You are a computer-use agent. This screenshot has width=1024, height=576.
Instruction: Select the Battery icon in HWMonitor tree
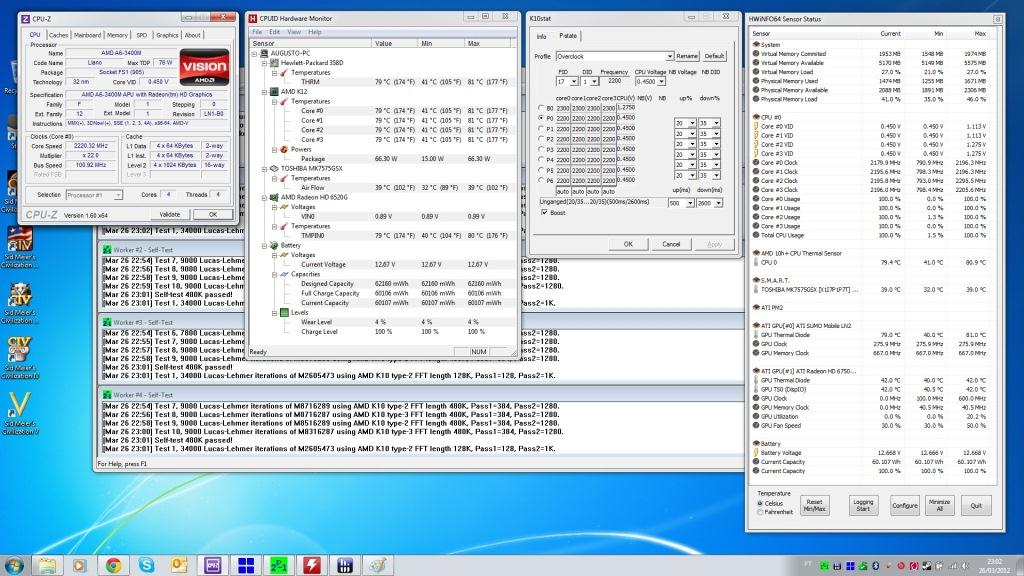(274, 245)
